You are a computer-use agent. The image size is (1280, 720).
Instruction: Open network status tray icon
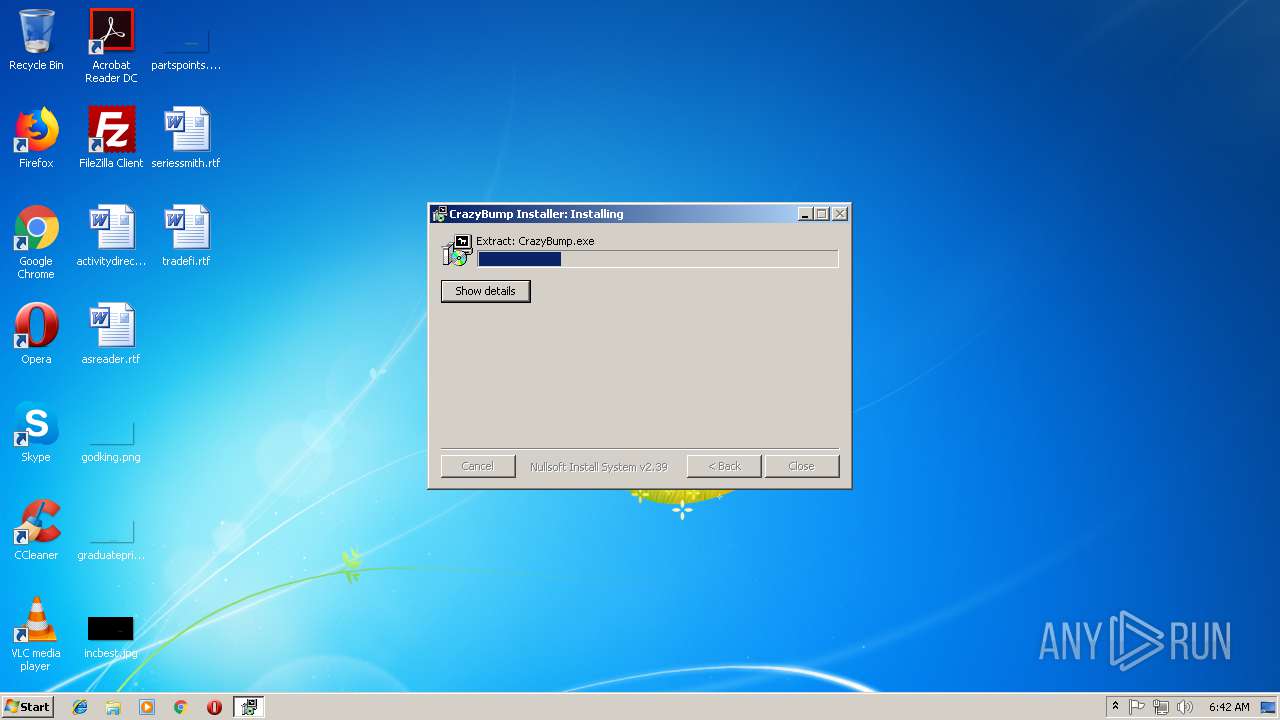click(1161, 707)
